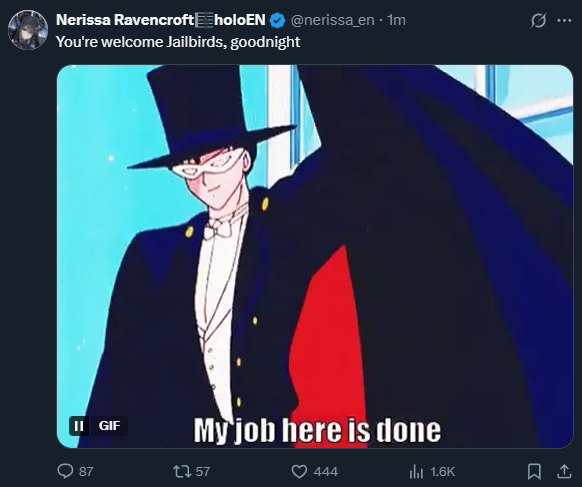Click the repost count 57

tap(203, 471)
